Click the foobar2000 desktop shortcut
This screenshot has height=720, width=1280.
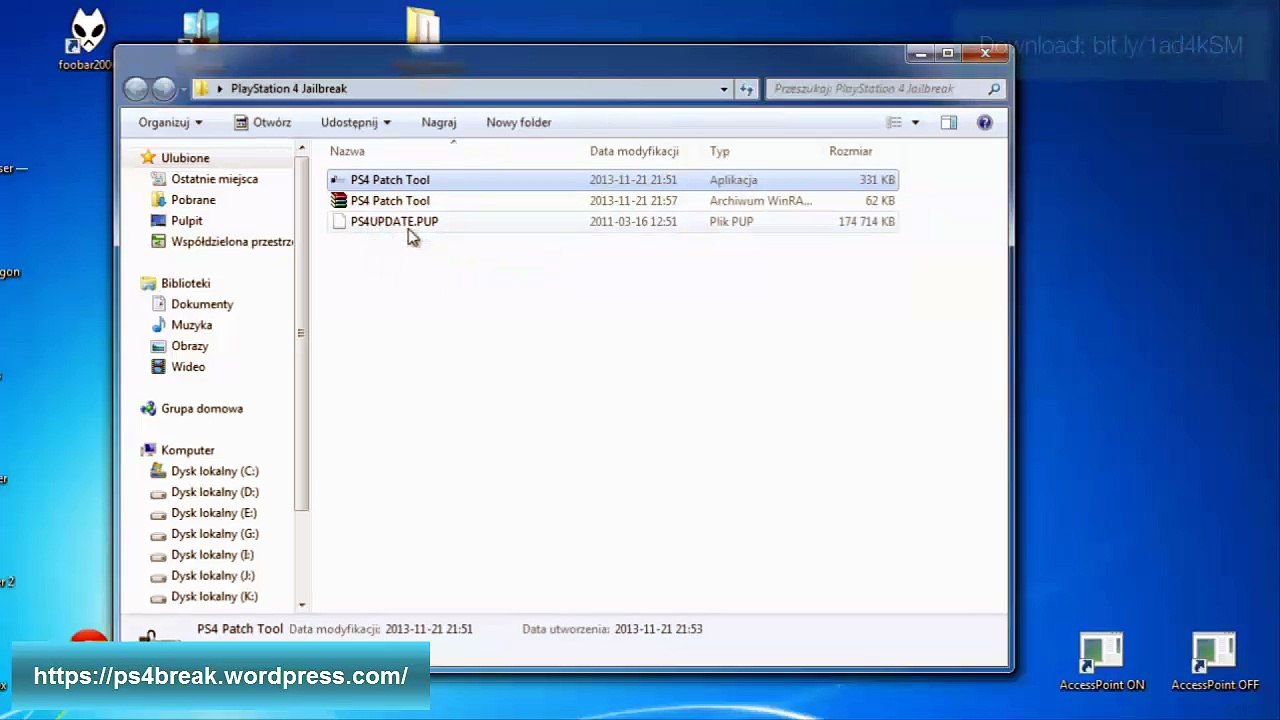click(88, 40)
